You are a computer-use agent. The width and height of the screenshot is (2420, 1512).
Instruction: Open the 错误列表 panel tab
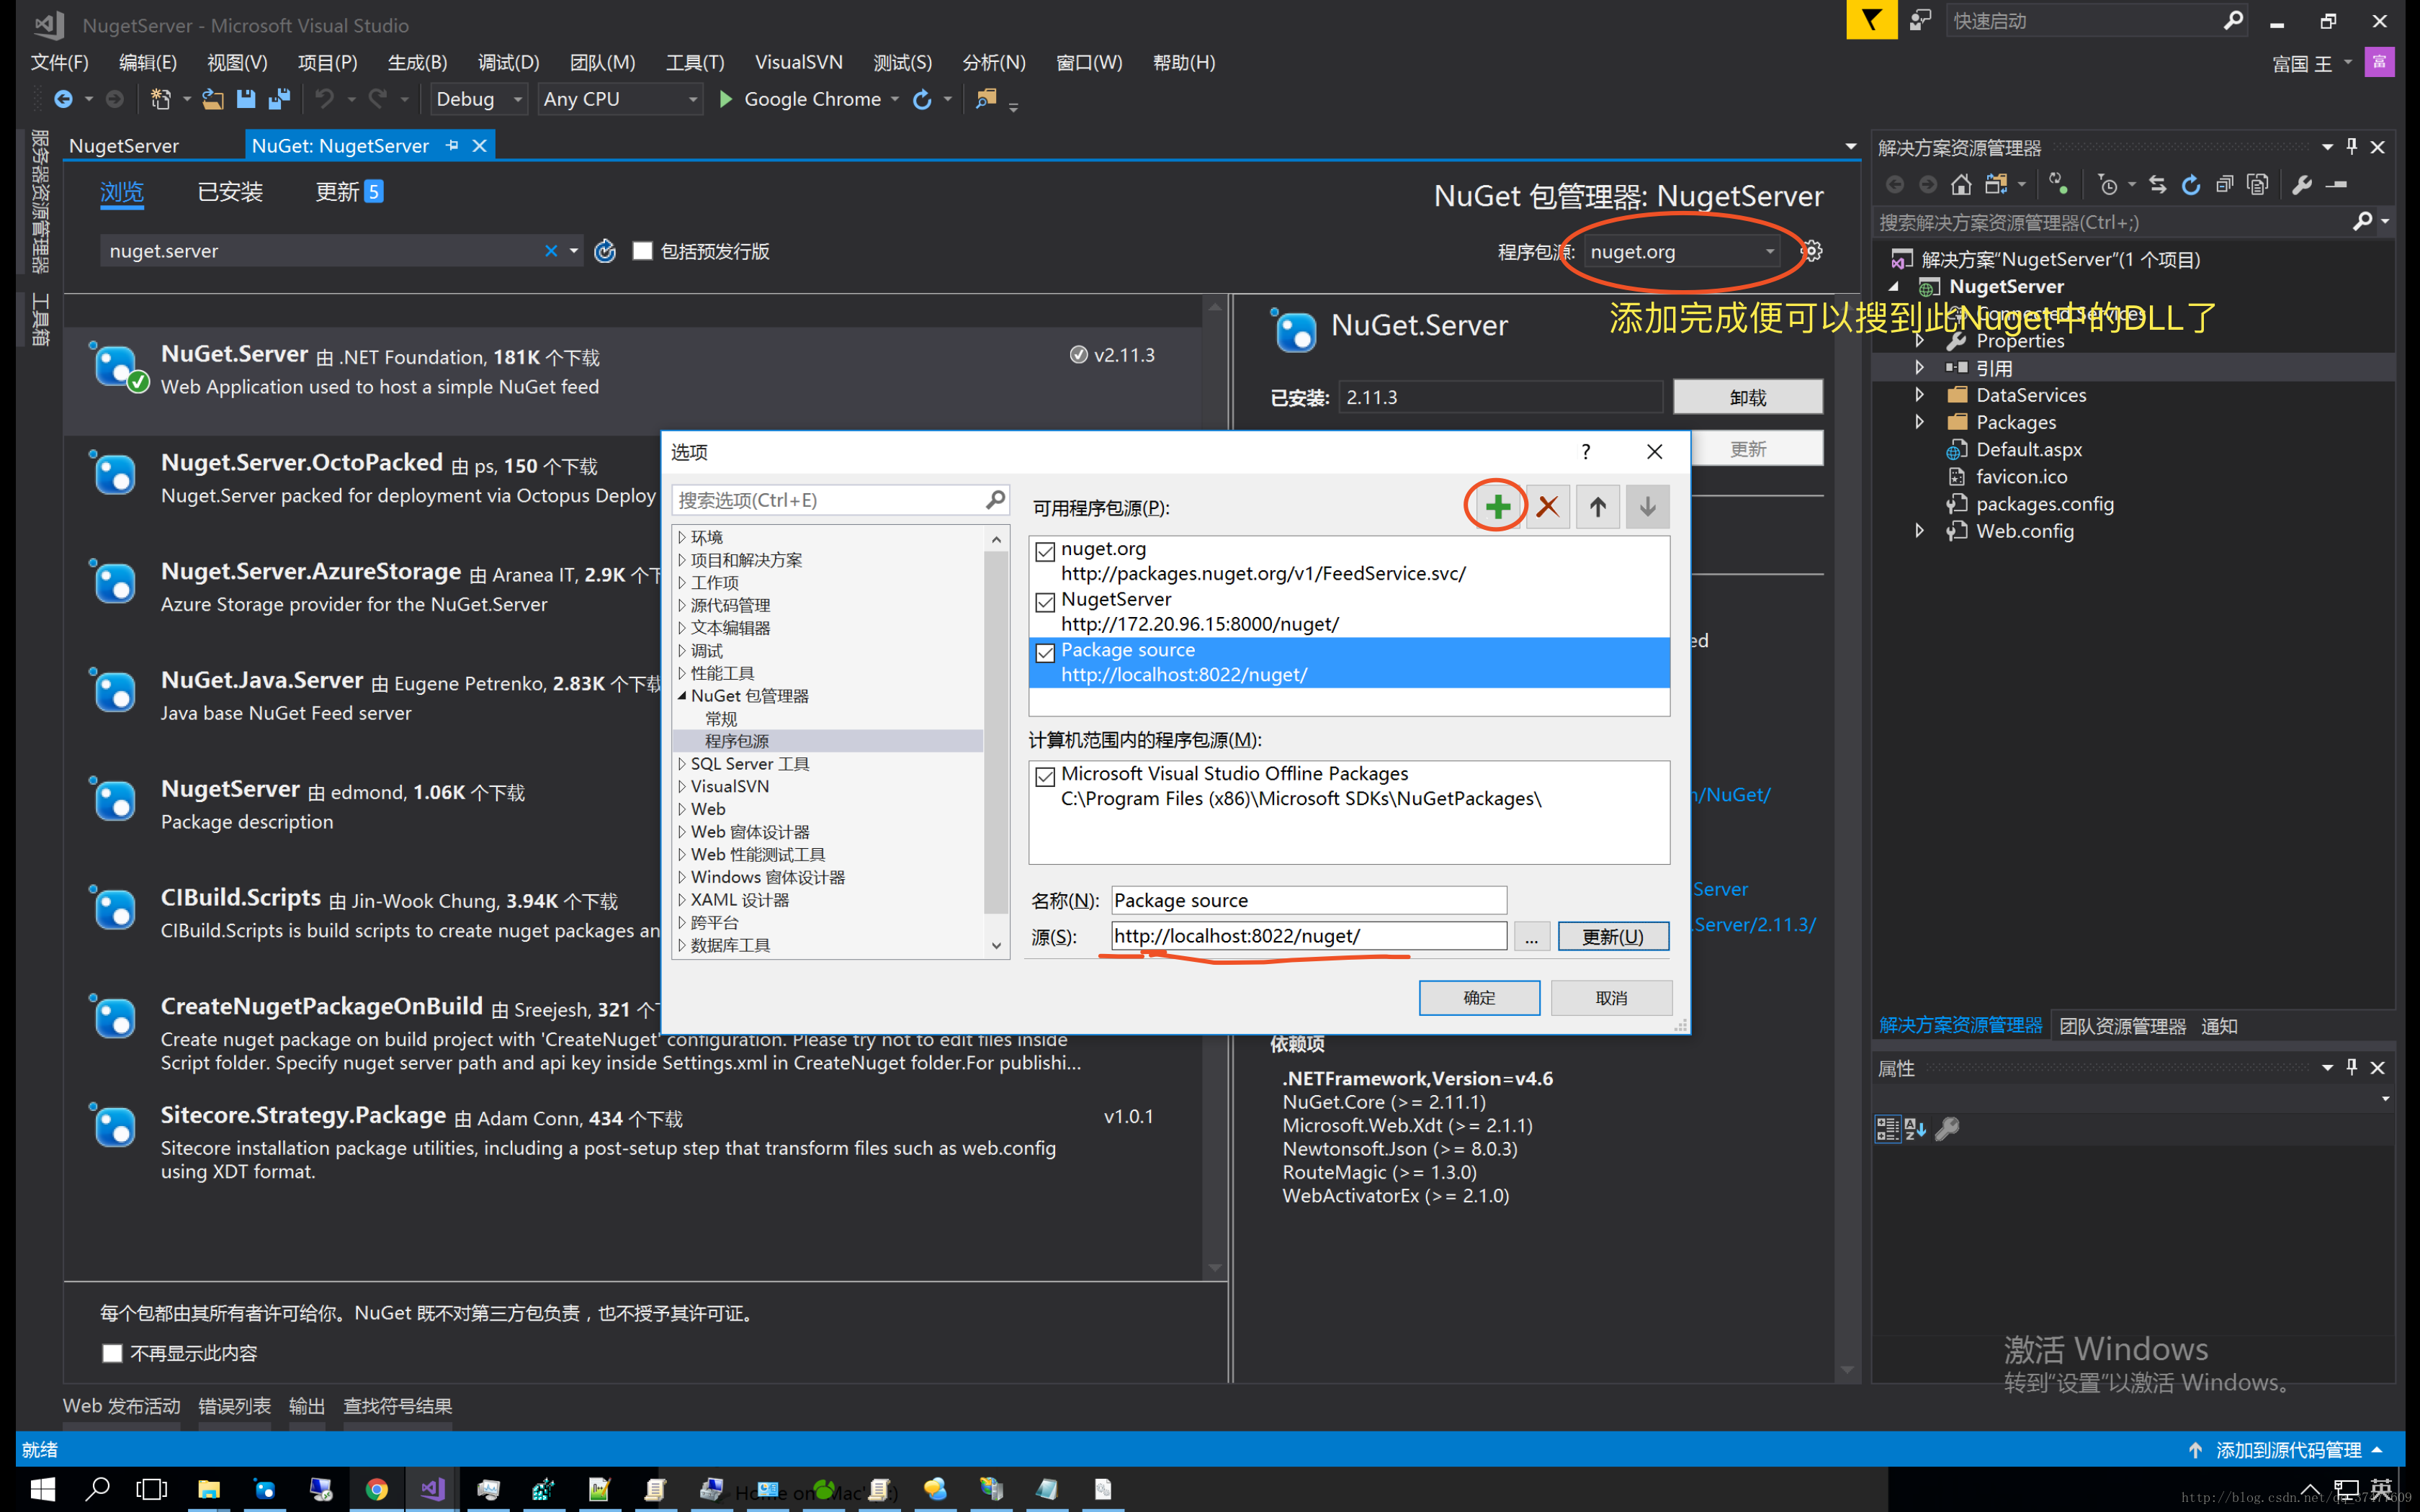pos(234,1406)
